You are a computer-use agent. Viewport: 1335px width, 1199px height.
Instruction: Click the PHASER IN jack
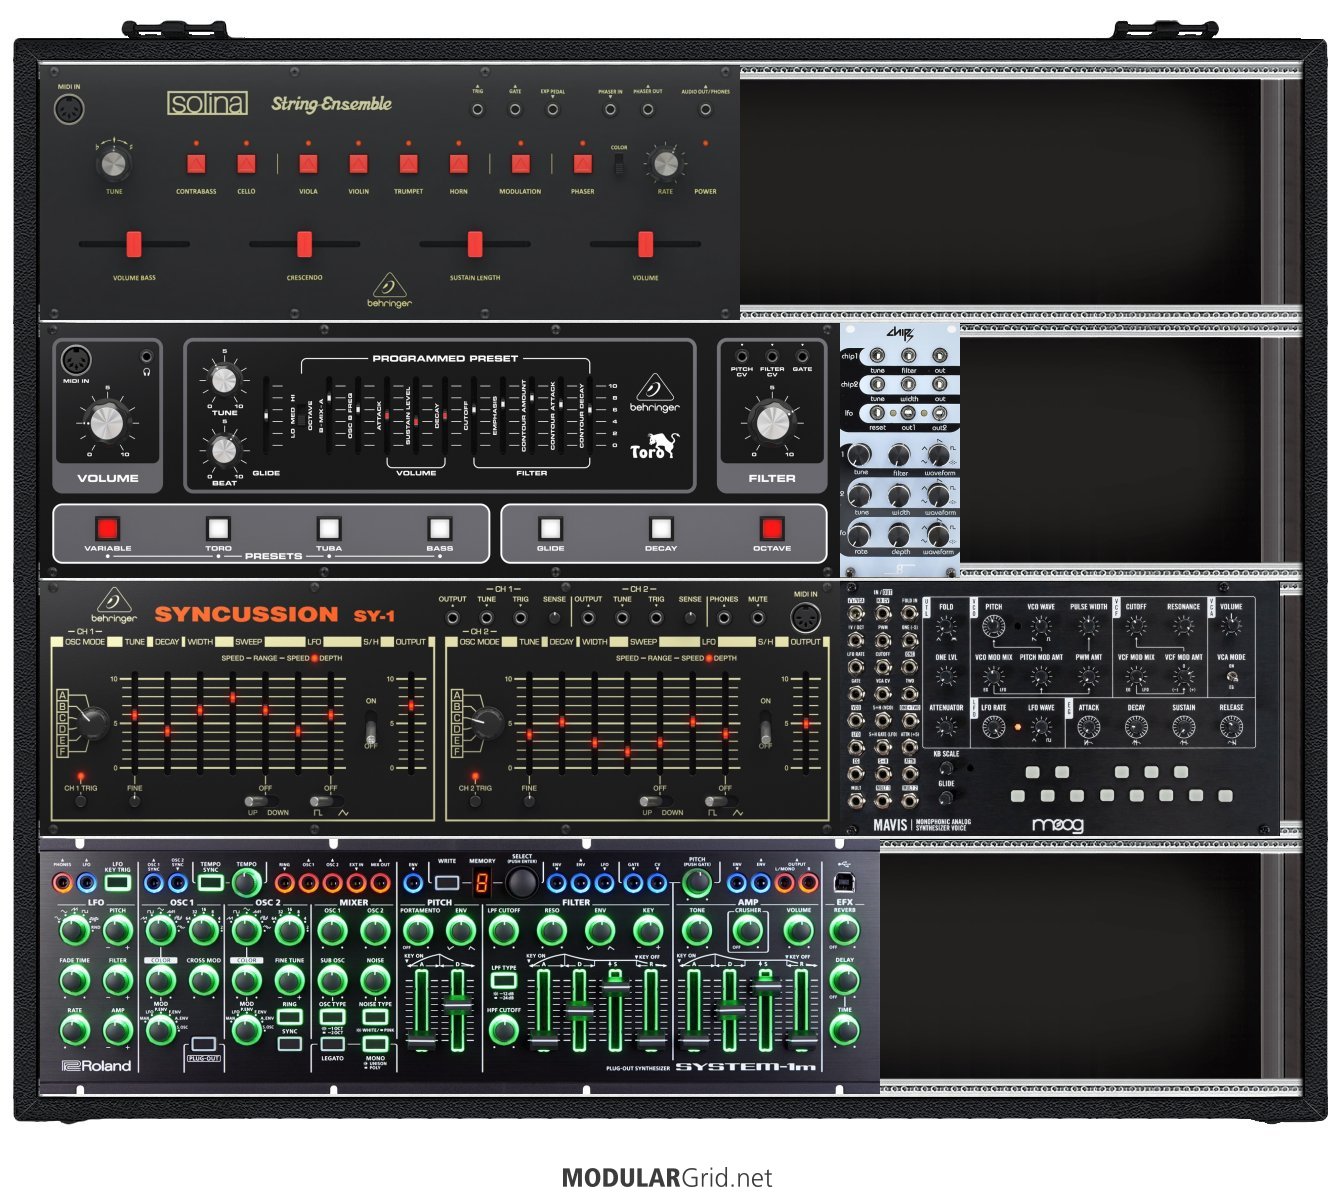(610, 109)
